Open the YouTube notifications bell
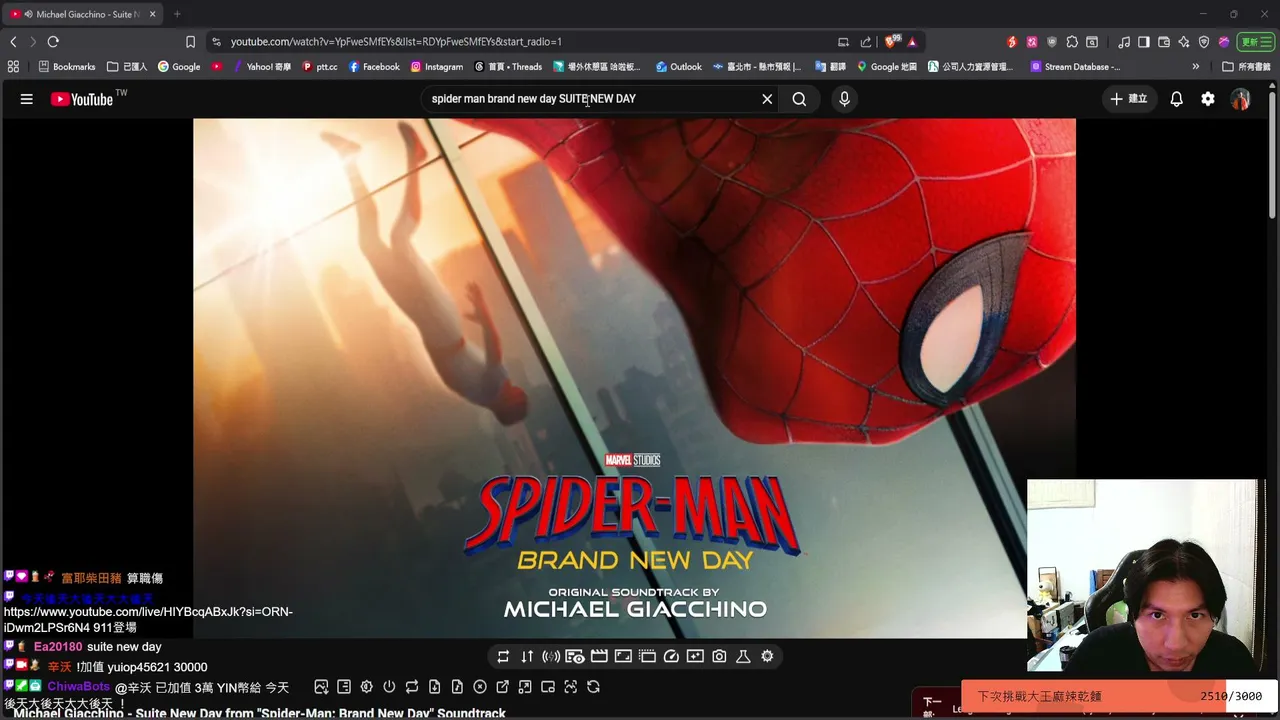 (x=1176, y=99)
